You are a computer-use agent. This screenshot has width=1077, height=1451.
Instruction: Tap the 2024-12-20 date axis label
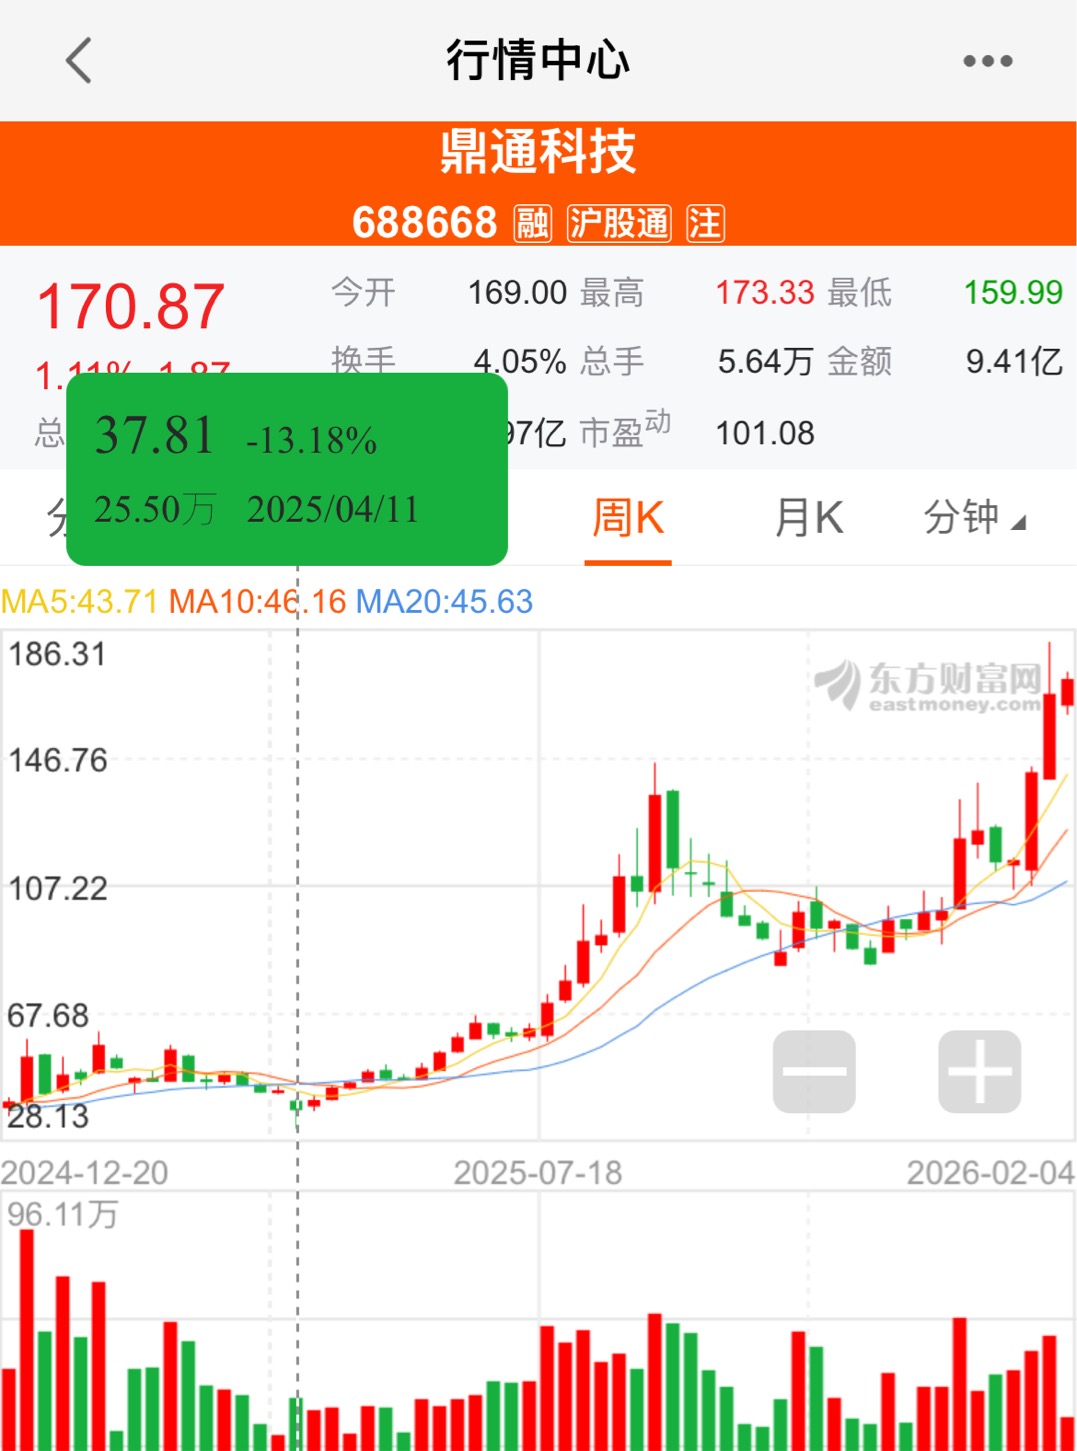coord(85,1172)
